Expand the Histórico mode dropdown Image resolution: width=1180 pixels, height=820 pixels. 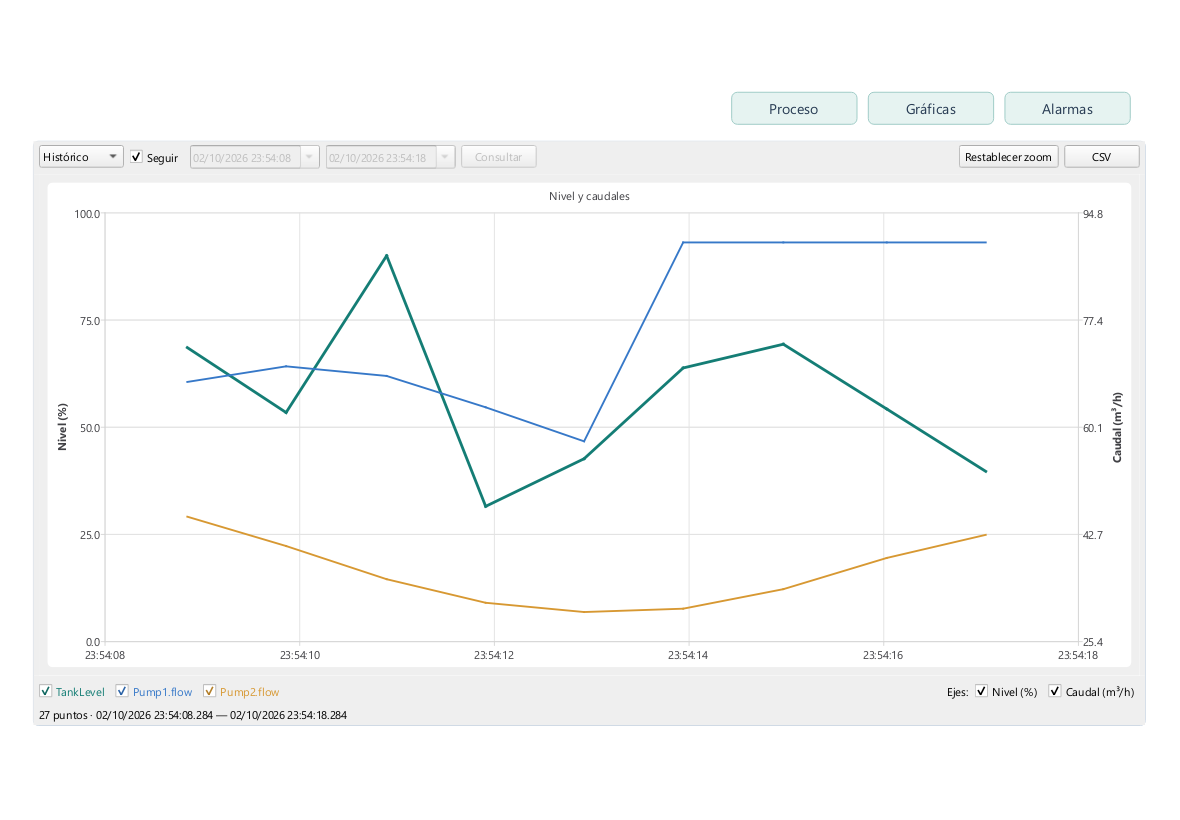[81, 156]
